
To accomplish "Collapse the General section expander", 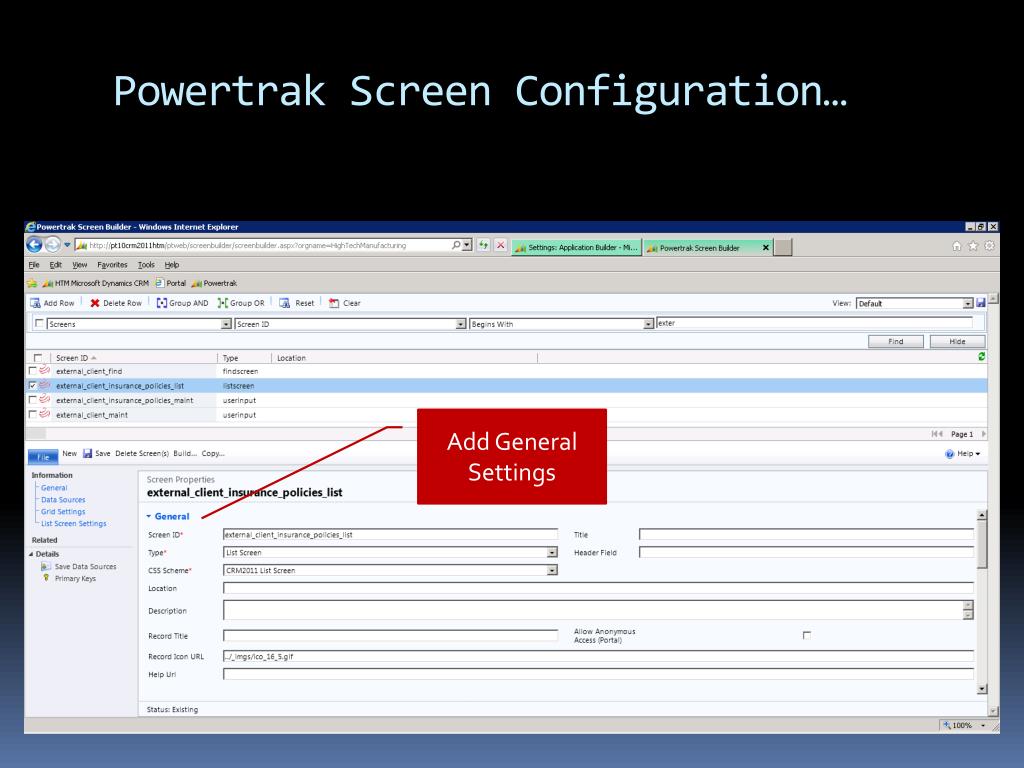I will (149, 517).
